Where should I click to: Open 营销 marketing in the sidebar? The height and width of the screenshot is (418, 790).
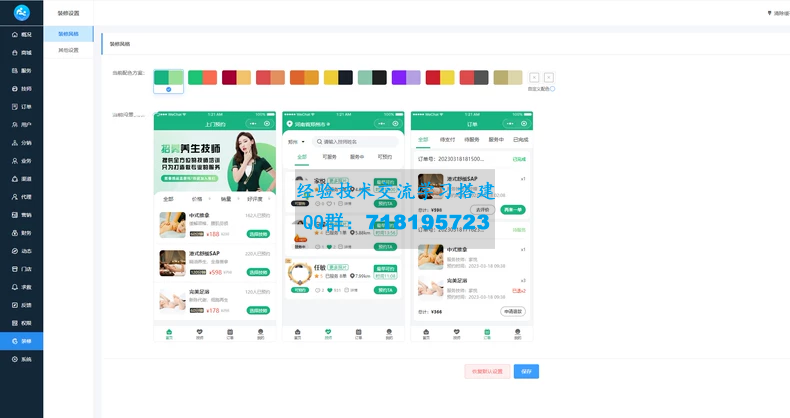21,215
